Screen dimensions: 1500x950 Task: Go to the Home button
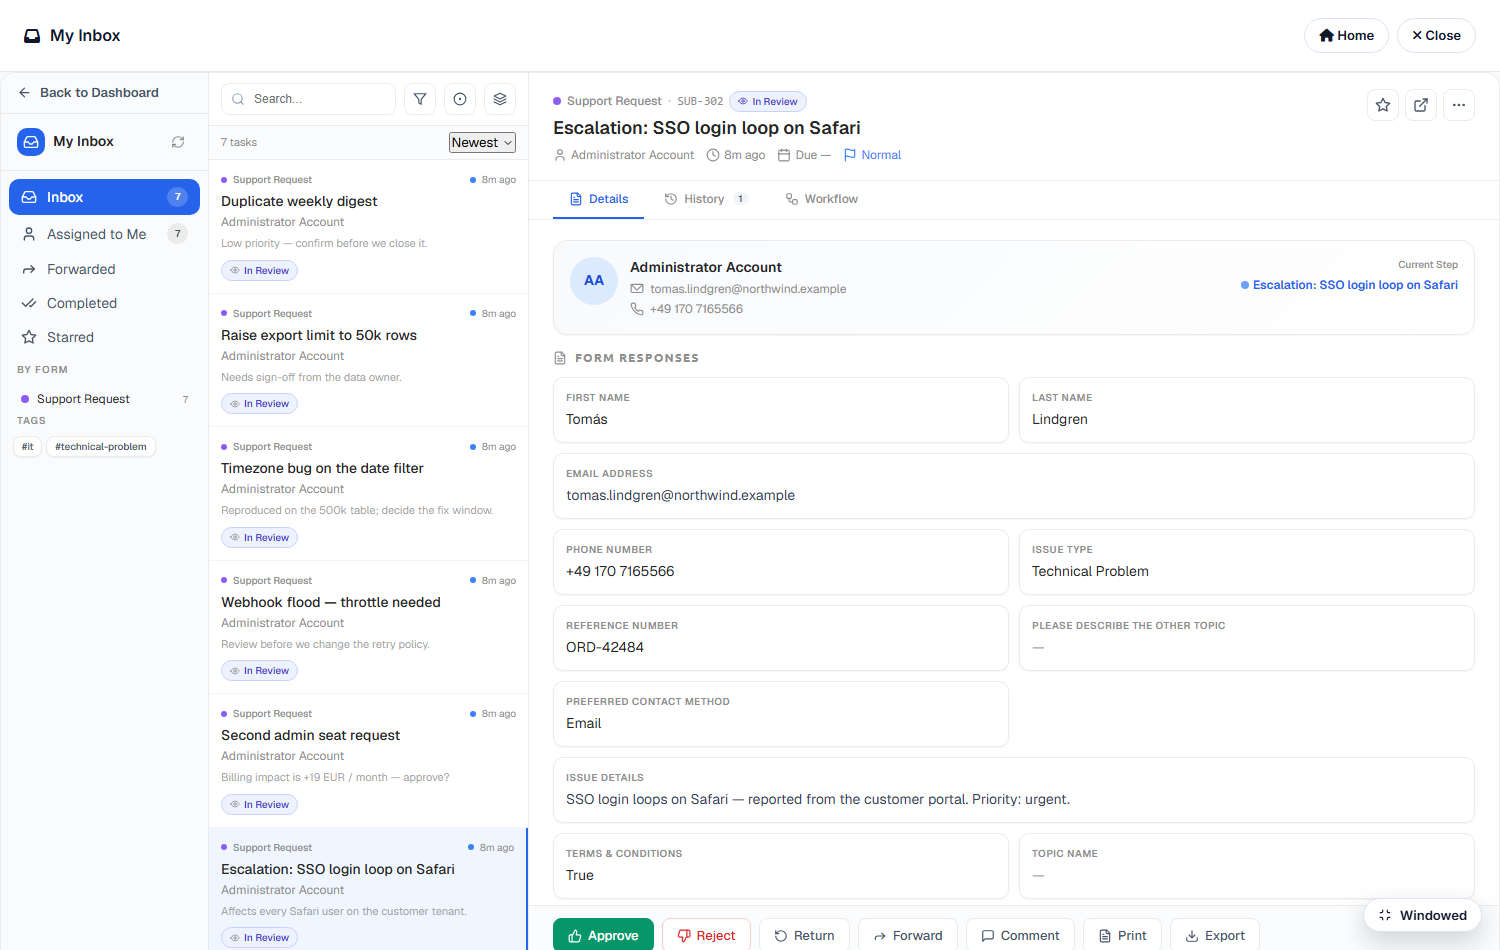click(1346, 36)
